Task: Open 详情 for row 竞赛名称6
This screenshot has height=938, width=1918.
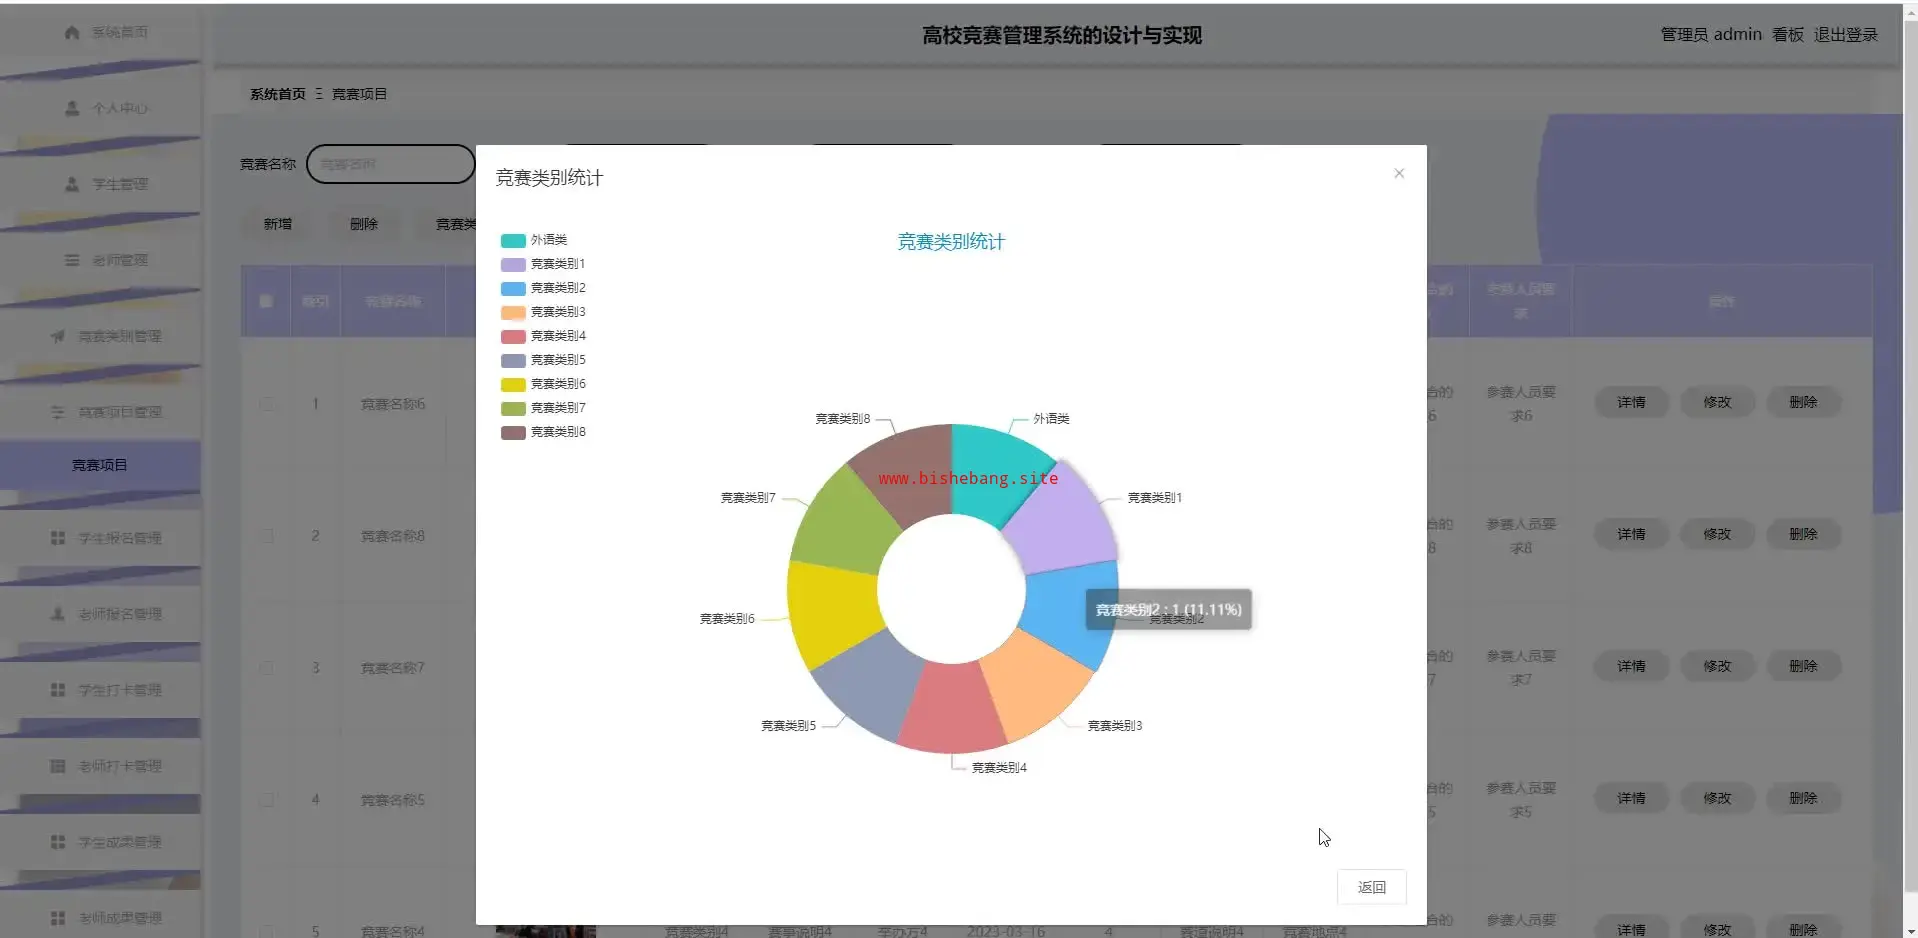Action: 1631,402
